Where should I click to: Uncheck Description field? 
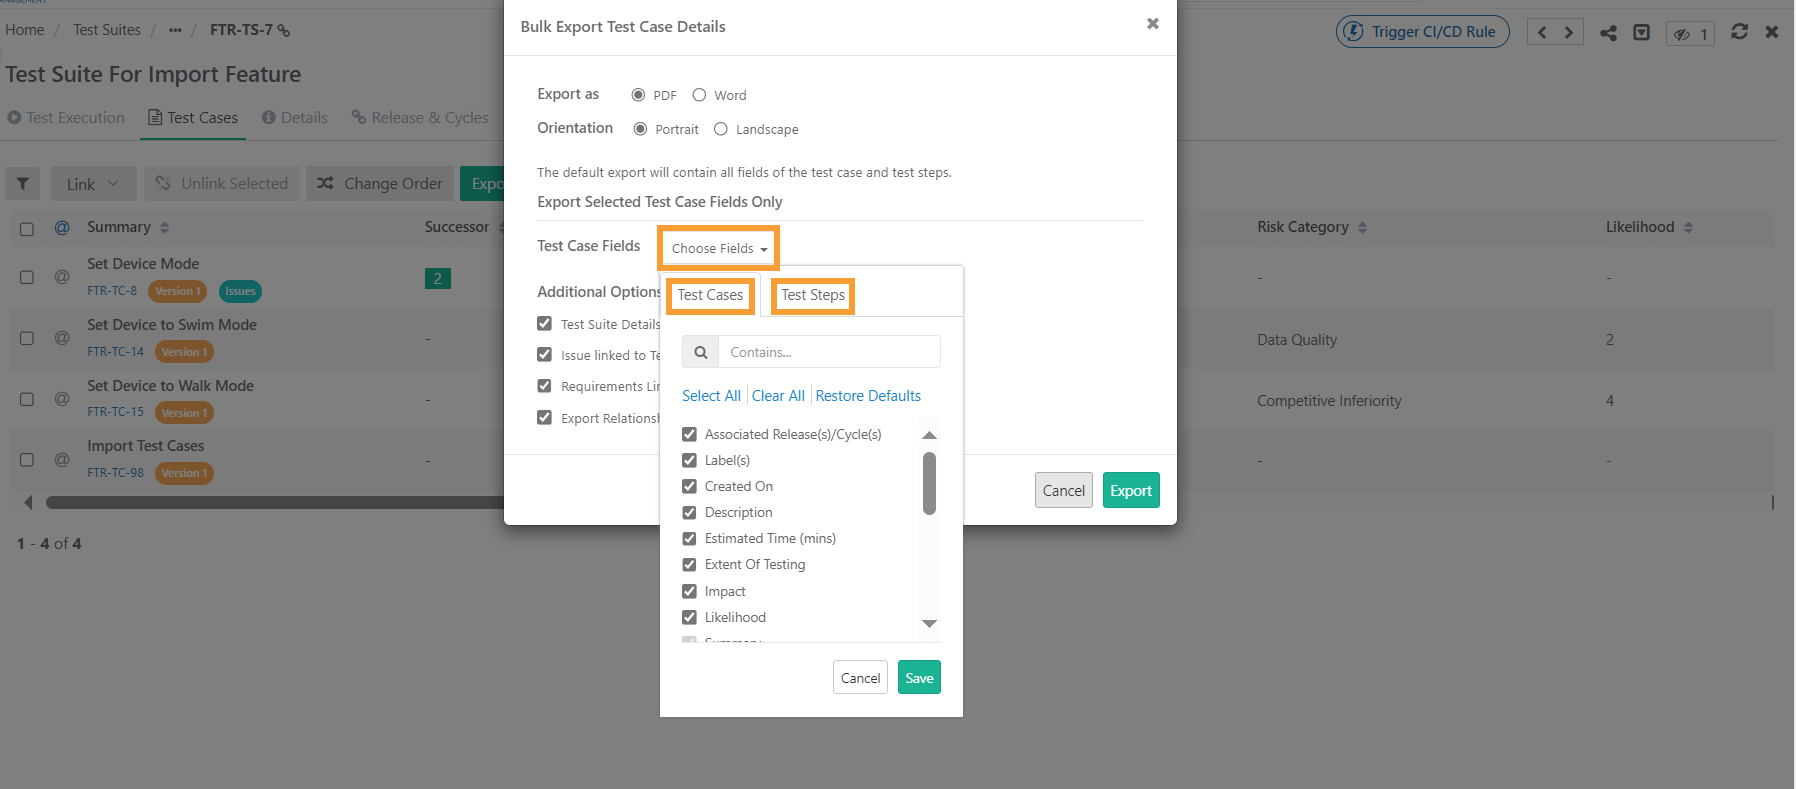pos(689,512)
